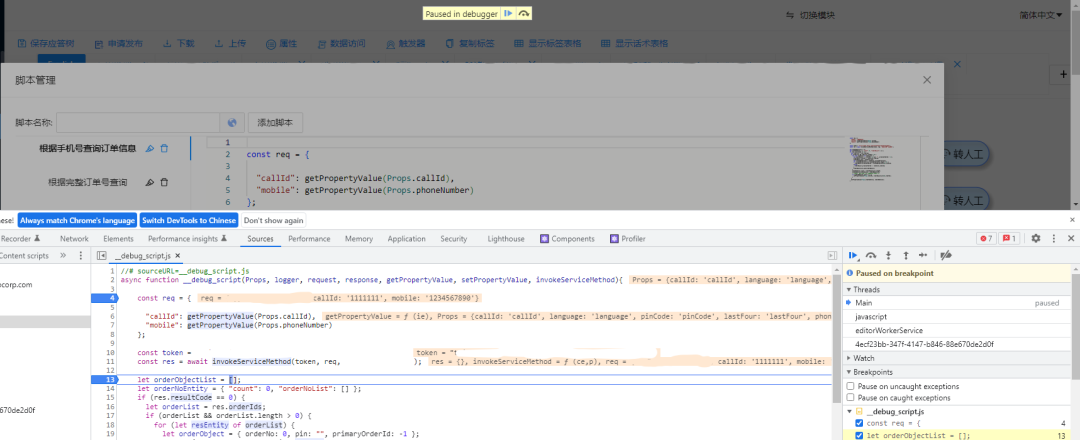Dismiss the DevTools language info bar
Viewport: 1080px width, 440px height.
(1072, 220)
